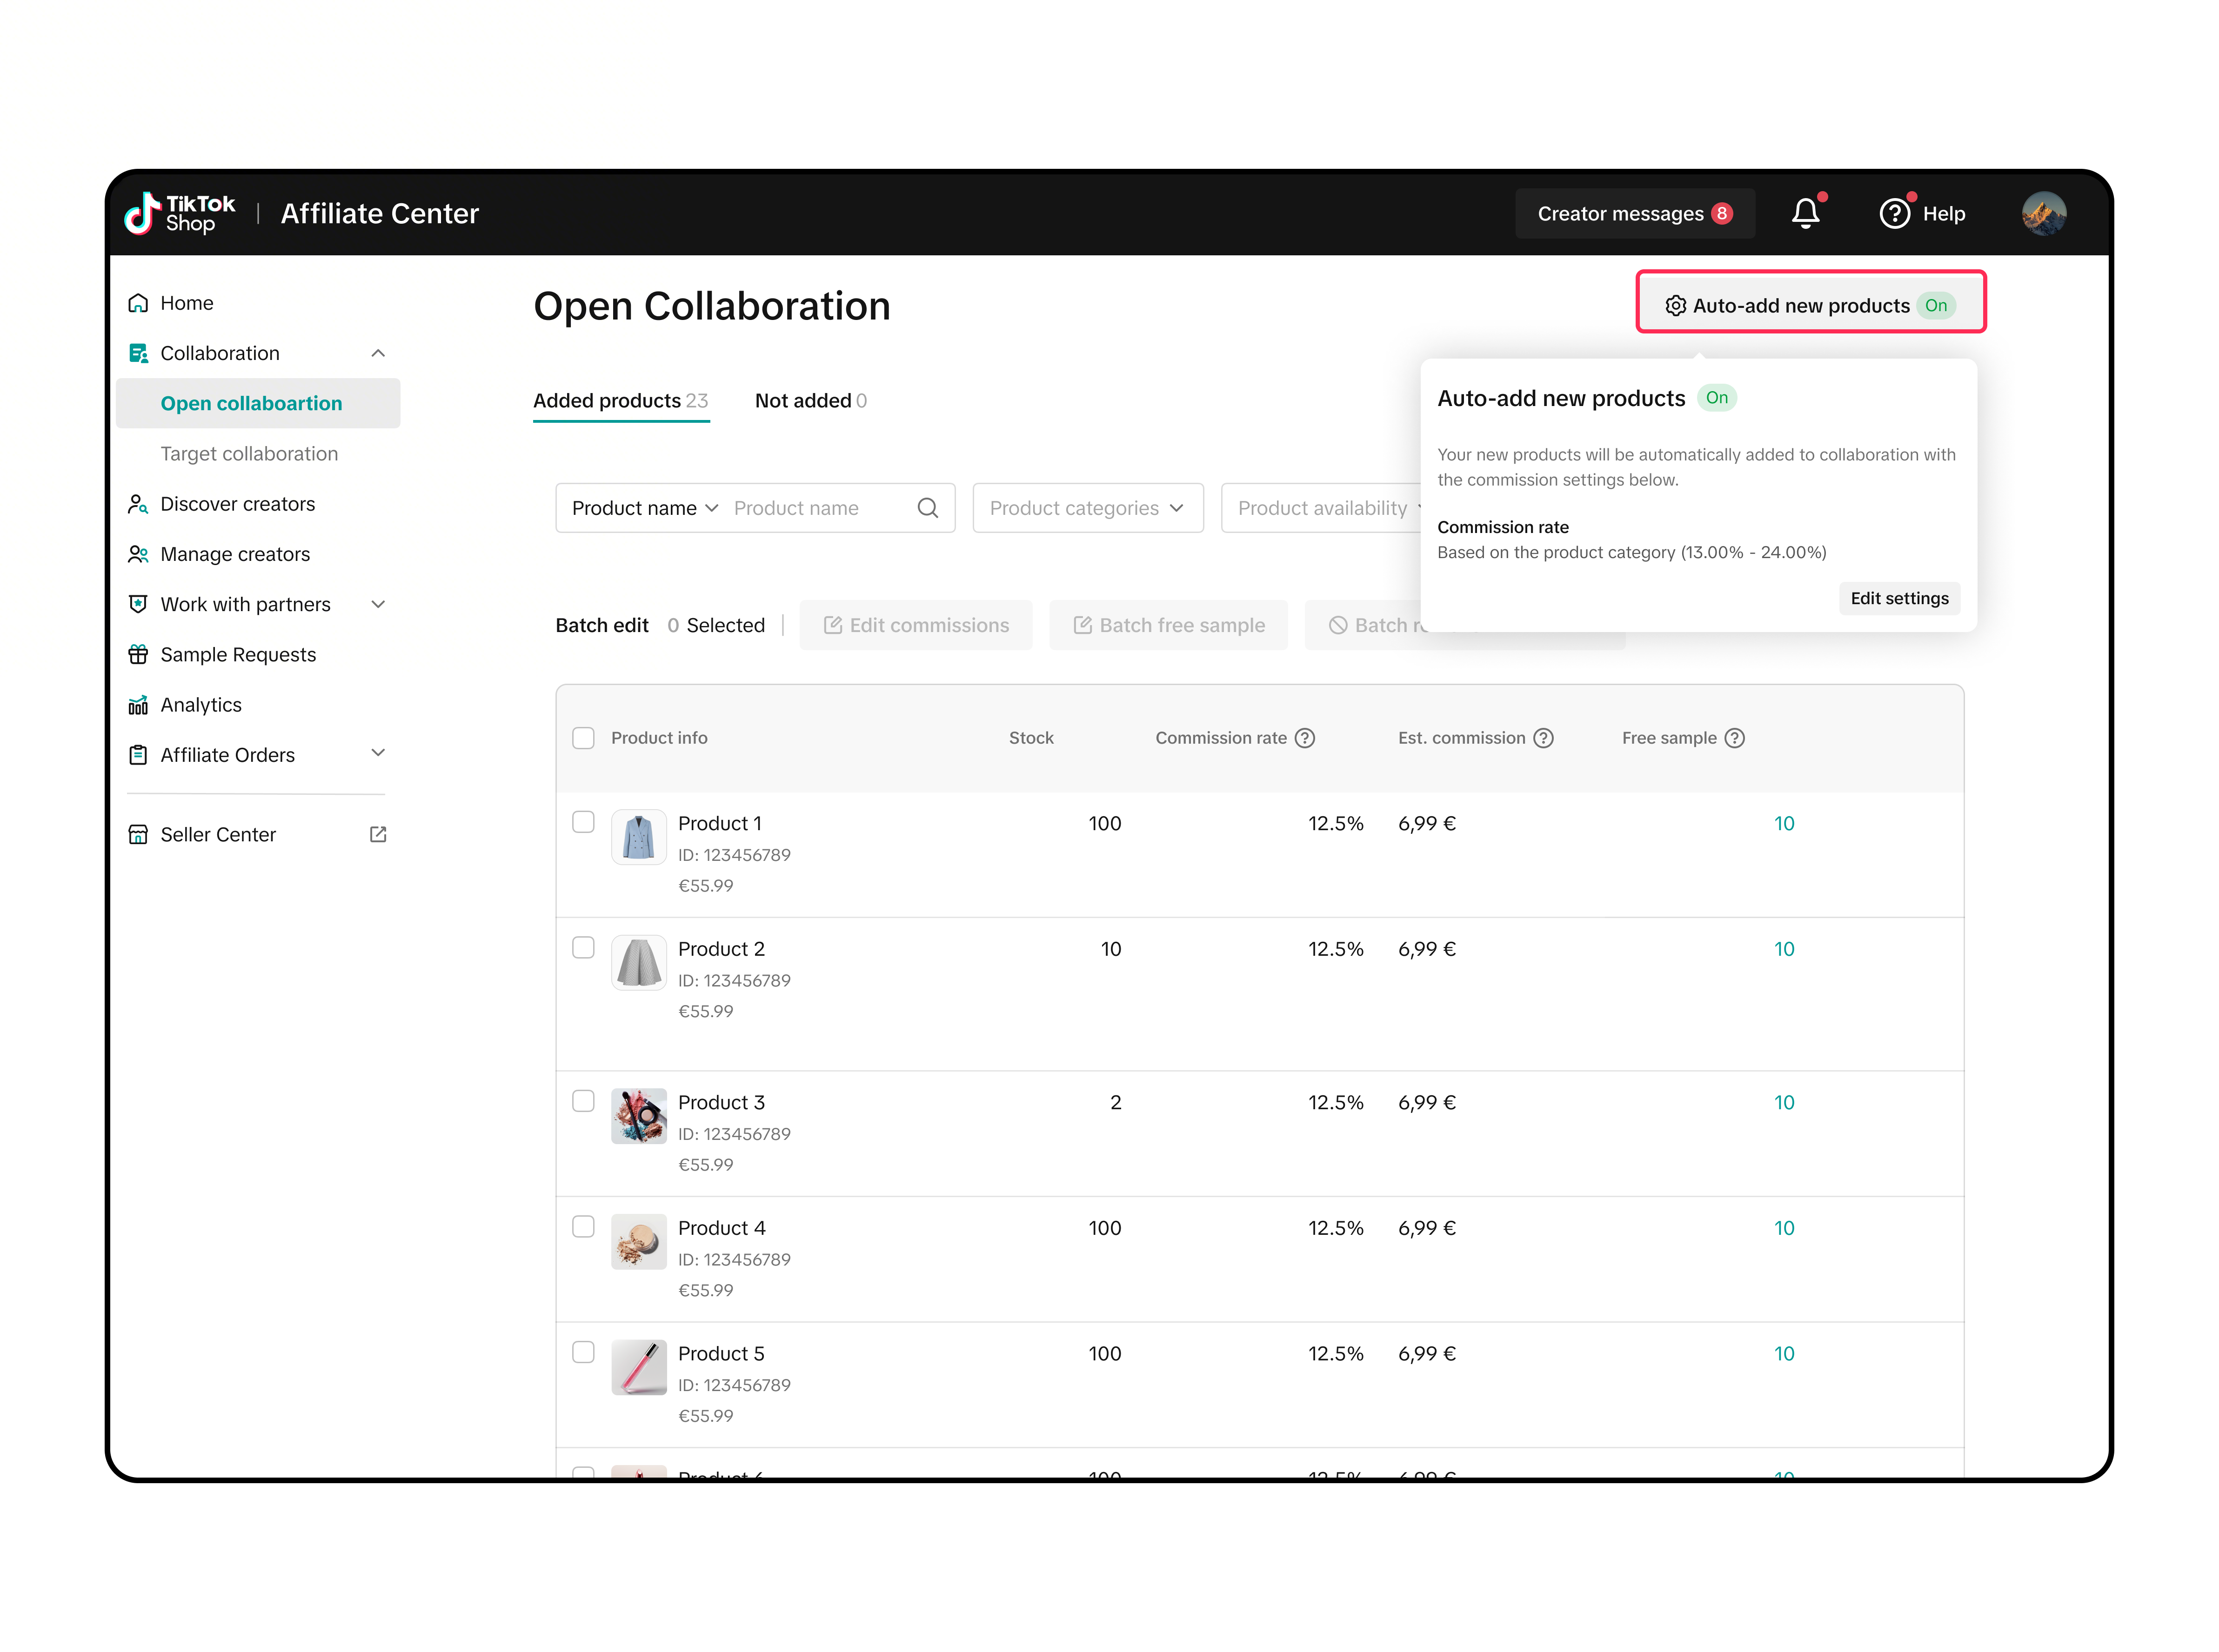Check the Product 4 row checkbox
The height and width of the screenshot is (1652, 2219).
[x=583, y=1226]
